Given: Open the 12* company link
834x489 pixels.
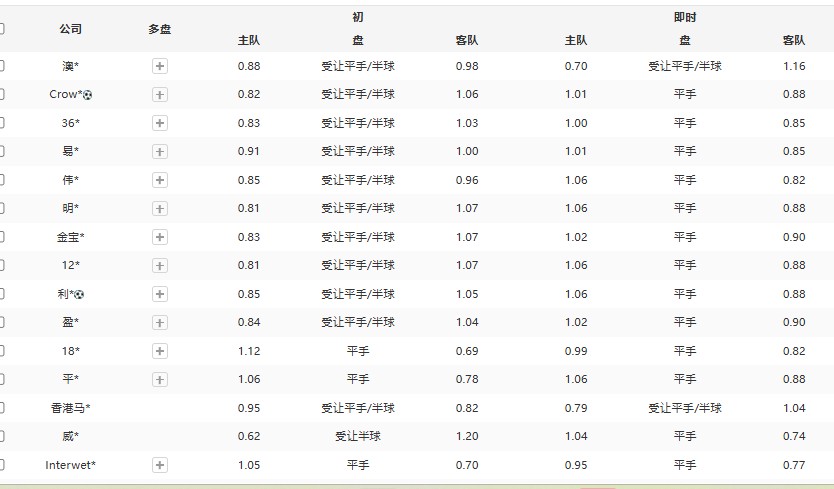Looking at the screenshot, I should 70,266.
